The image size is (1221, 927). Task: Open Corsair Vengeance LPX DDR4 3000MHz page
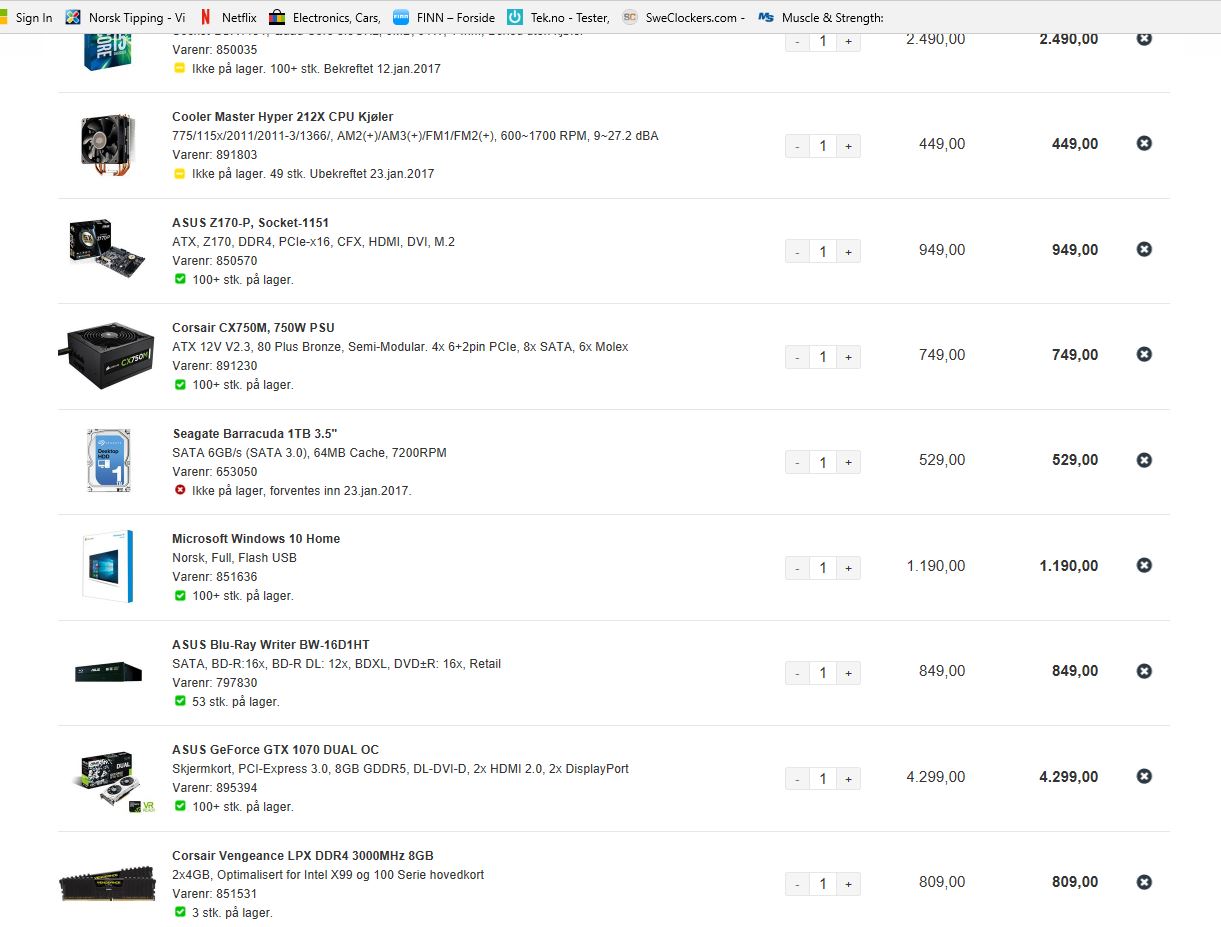[x=303, y=856]
